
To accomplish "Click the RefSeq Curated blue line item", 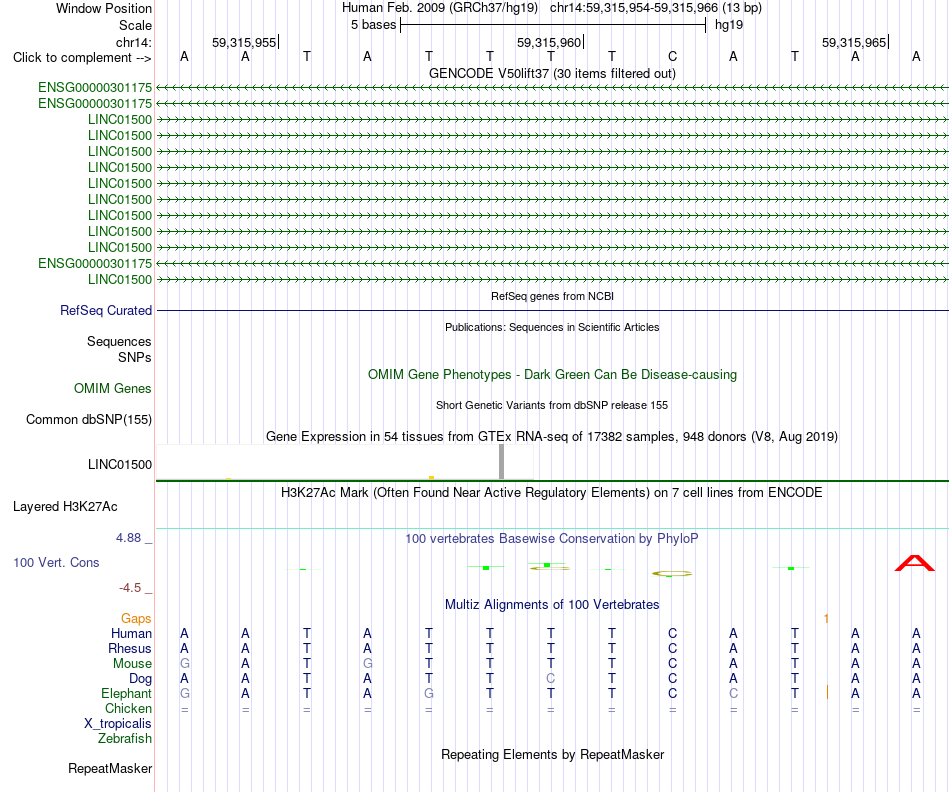I will pyautogui.click(x=552, y=311).
